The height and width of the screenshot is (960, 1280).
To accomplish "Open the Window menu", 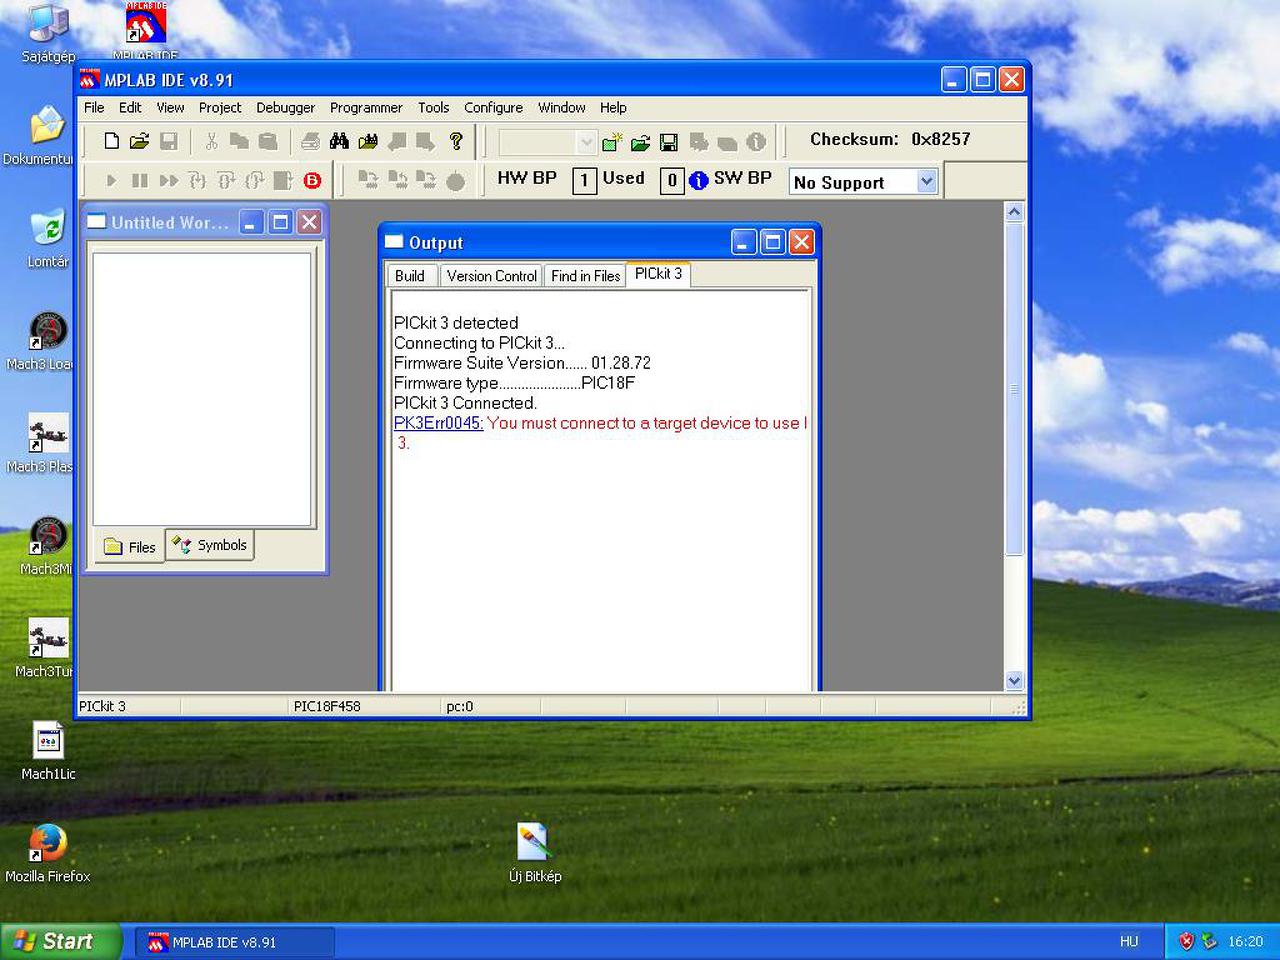I will pos(561,108).
